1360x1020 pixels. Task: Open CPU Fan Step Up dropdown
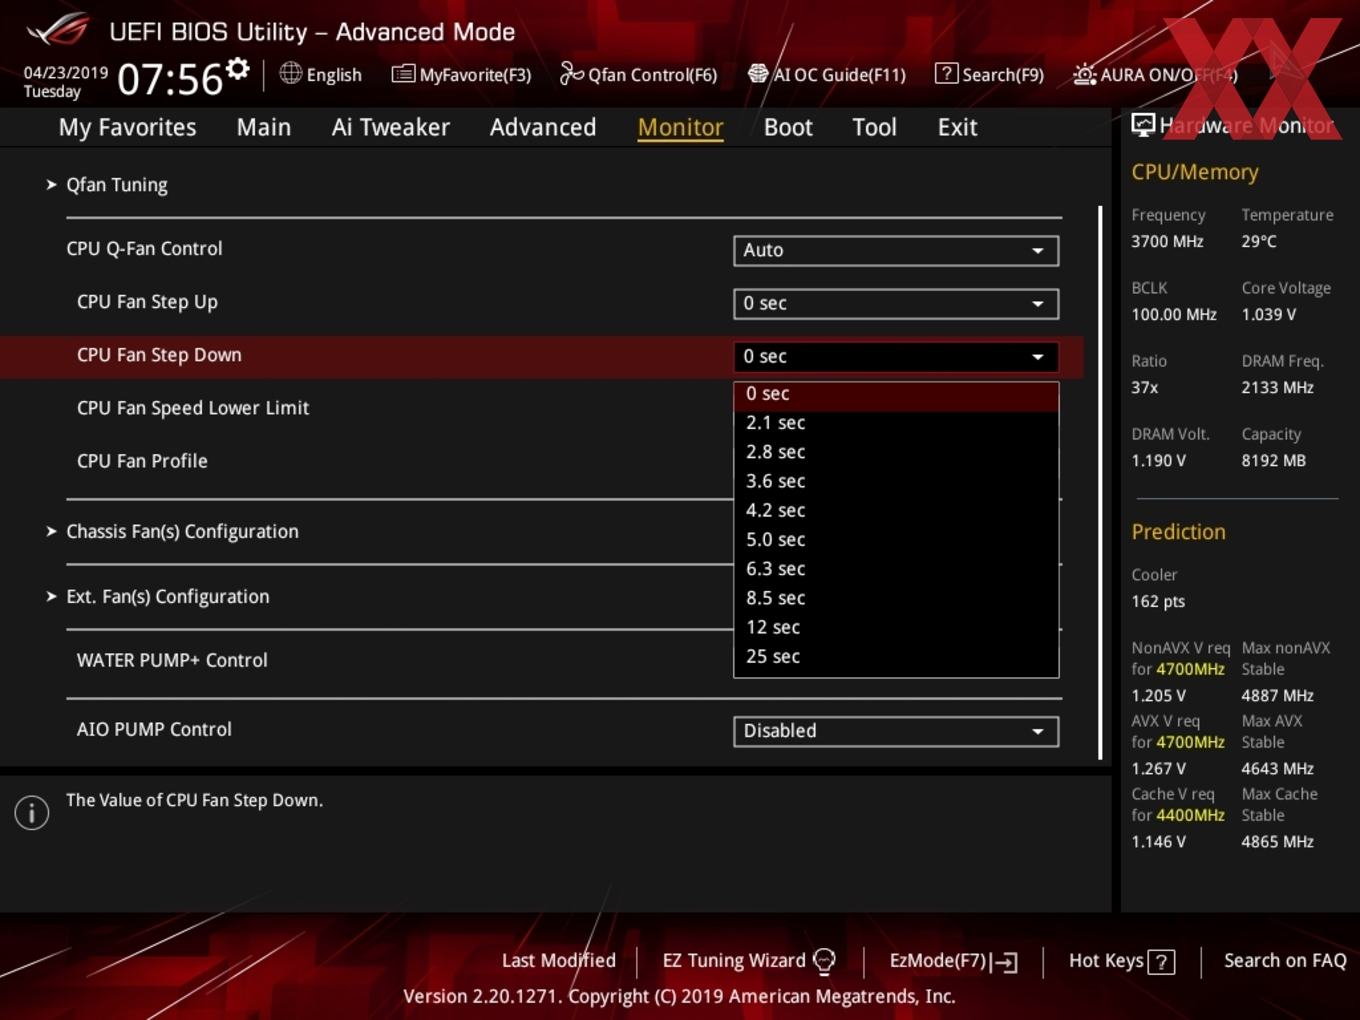896,303
